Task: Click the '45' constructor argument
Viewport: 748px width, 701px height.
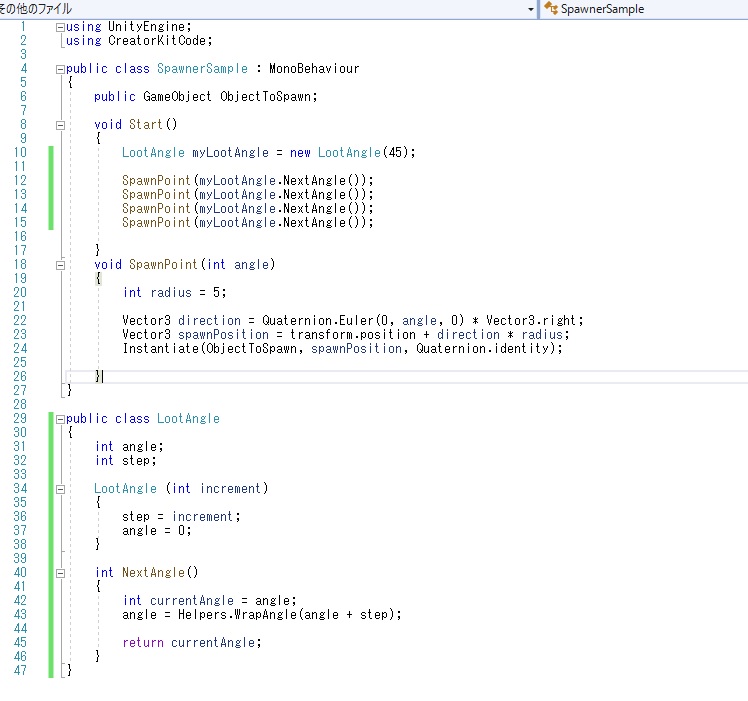Action: [x=395, y=153]
